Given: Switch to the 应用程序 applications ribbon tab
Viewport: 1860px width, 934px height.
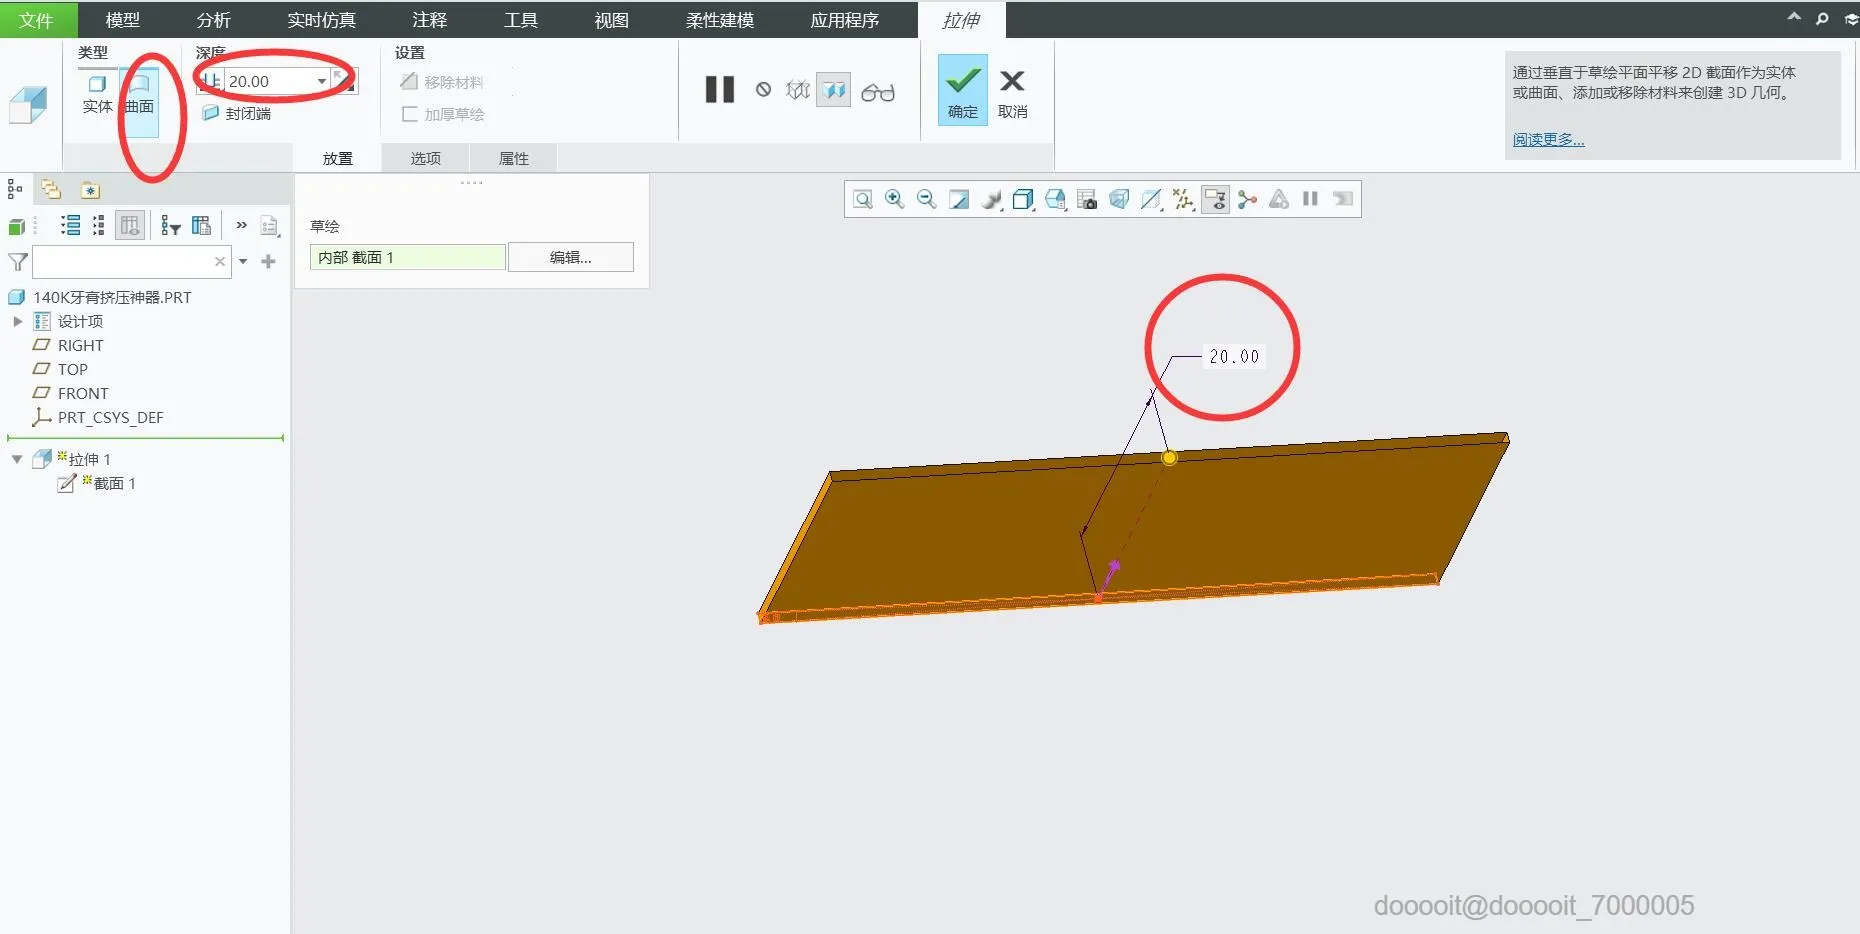Looking at the screenshot, I should 845,20.
